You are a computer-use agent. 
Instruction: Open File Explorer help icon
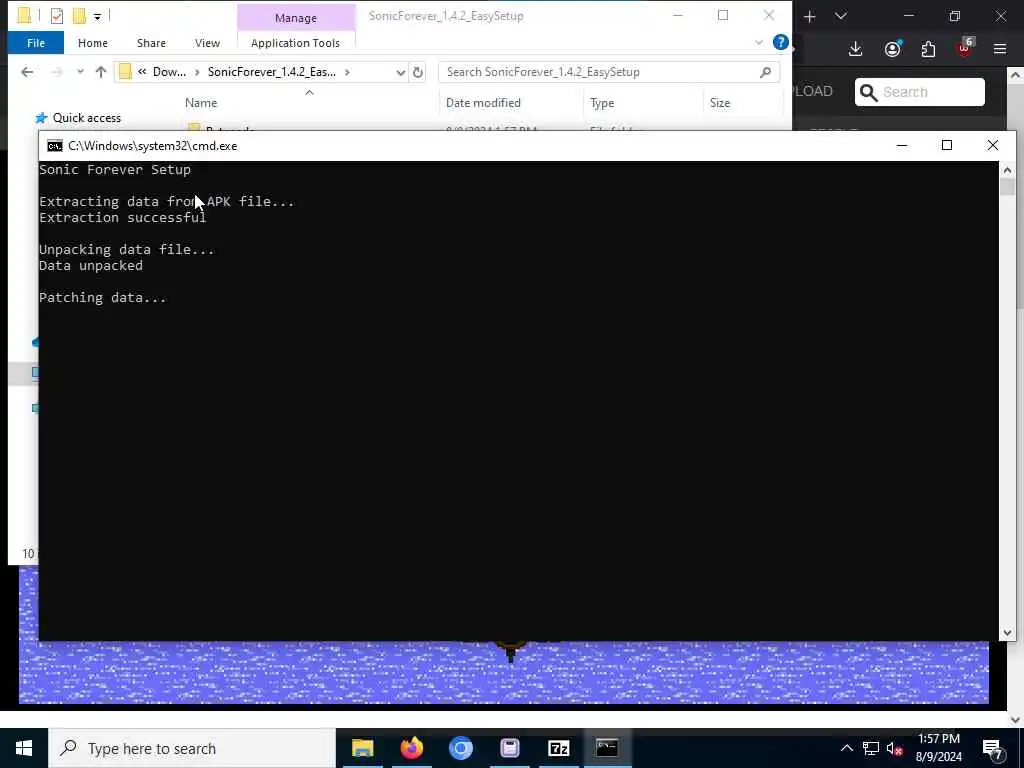780,42
